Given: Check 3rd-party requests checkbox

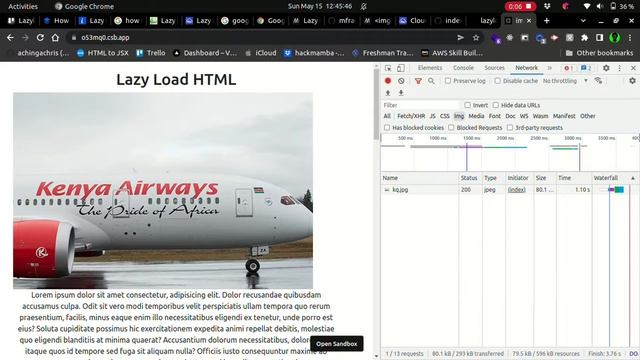Looking at the screenshot, I should [x=510, y=128].
